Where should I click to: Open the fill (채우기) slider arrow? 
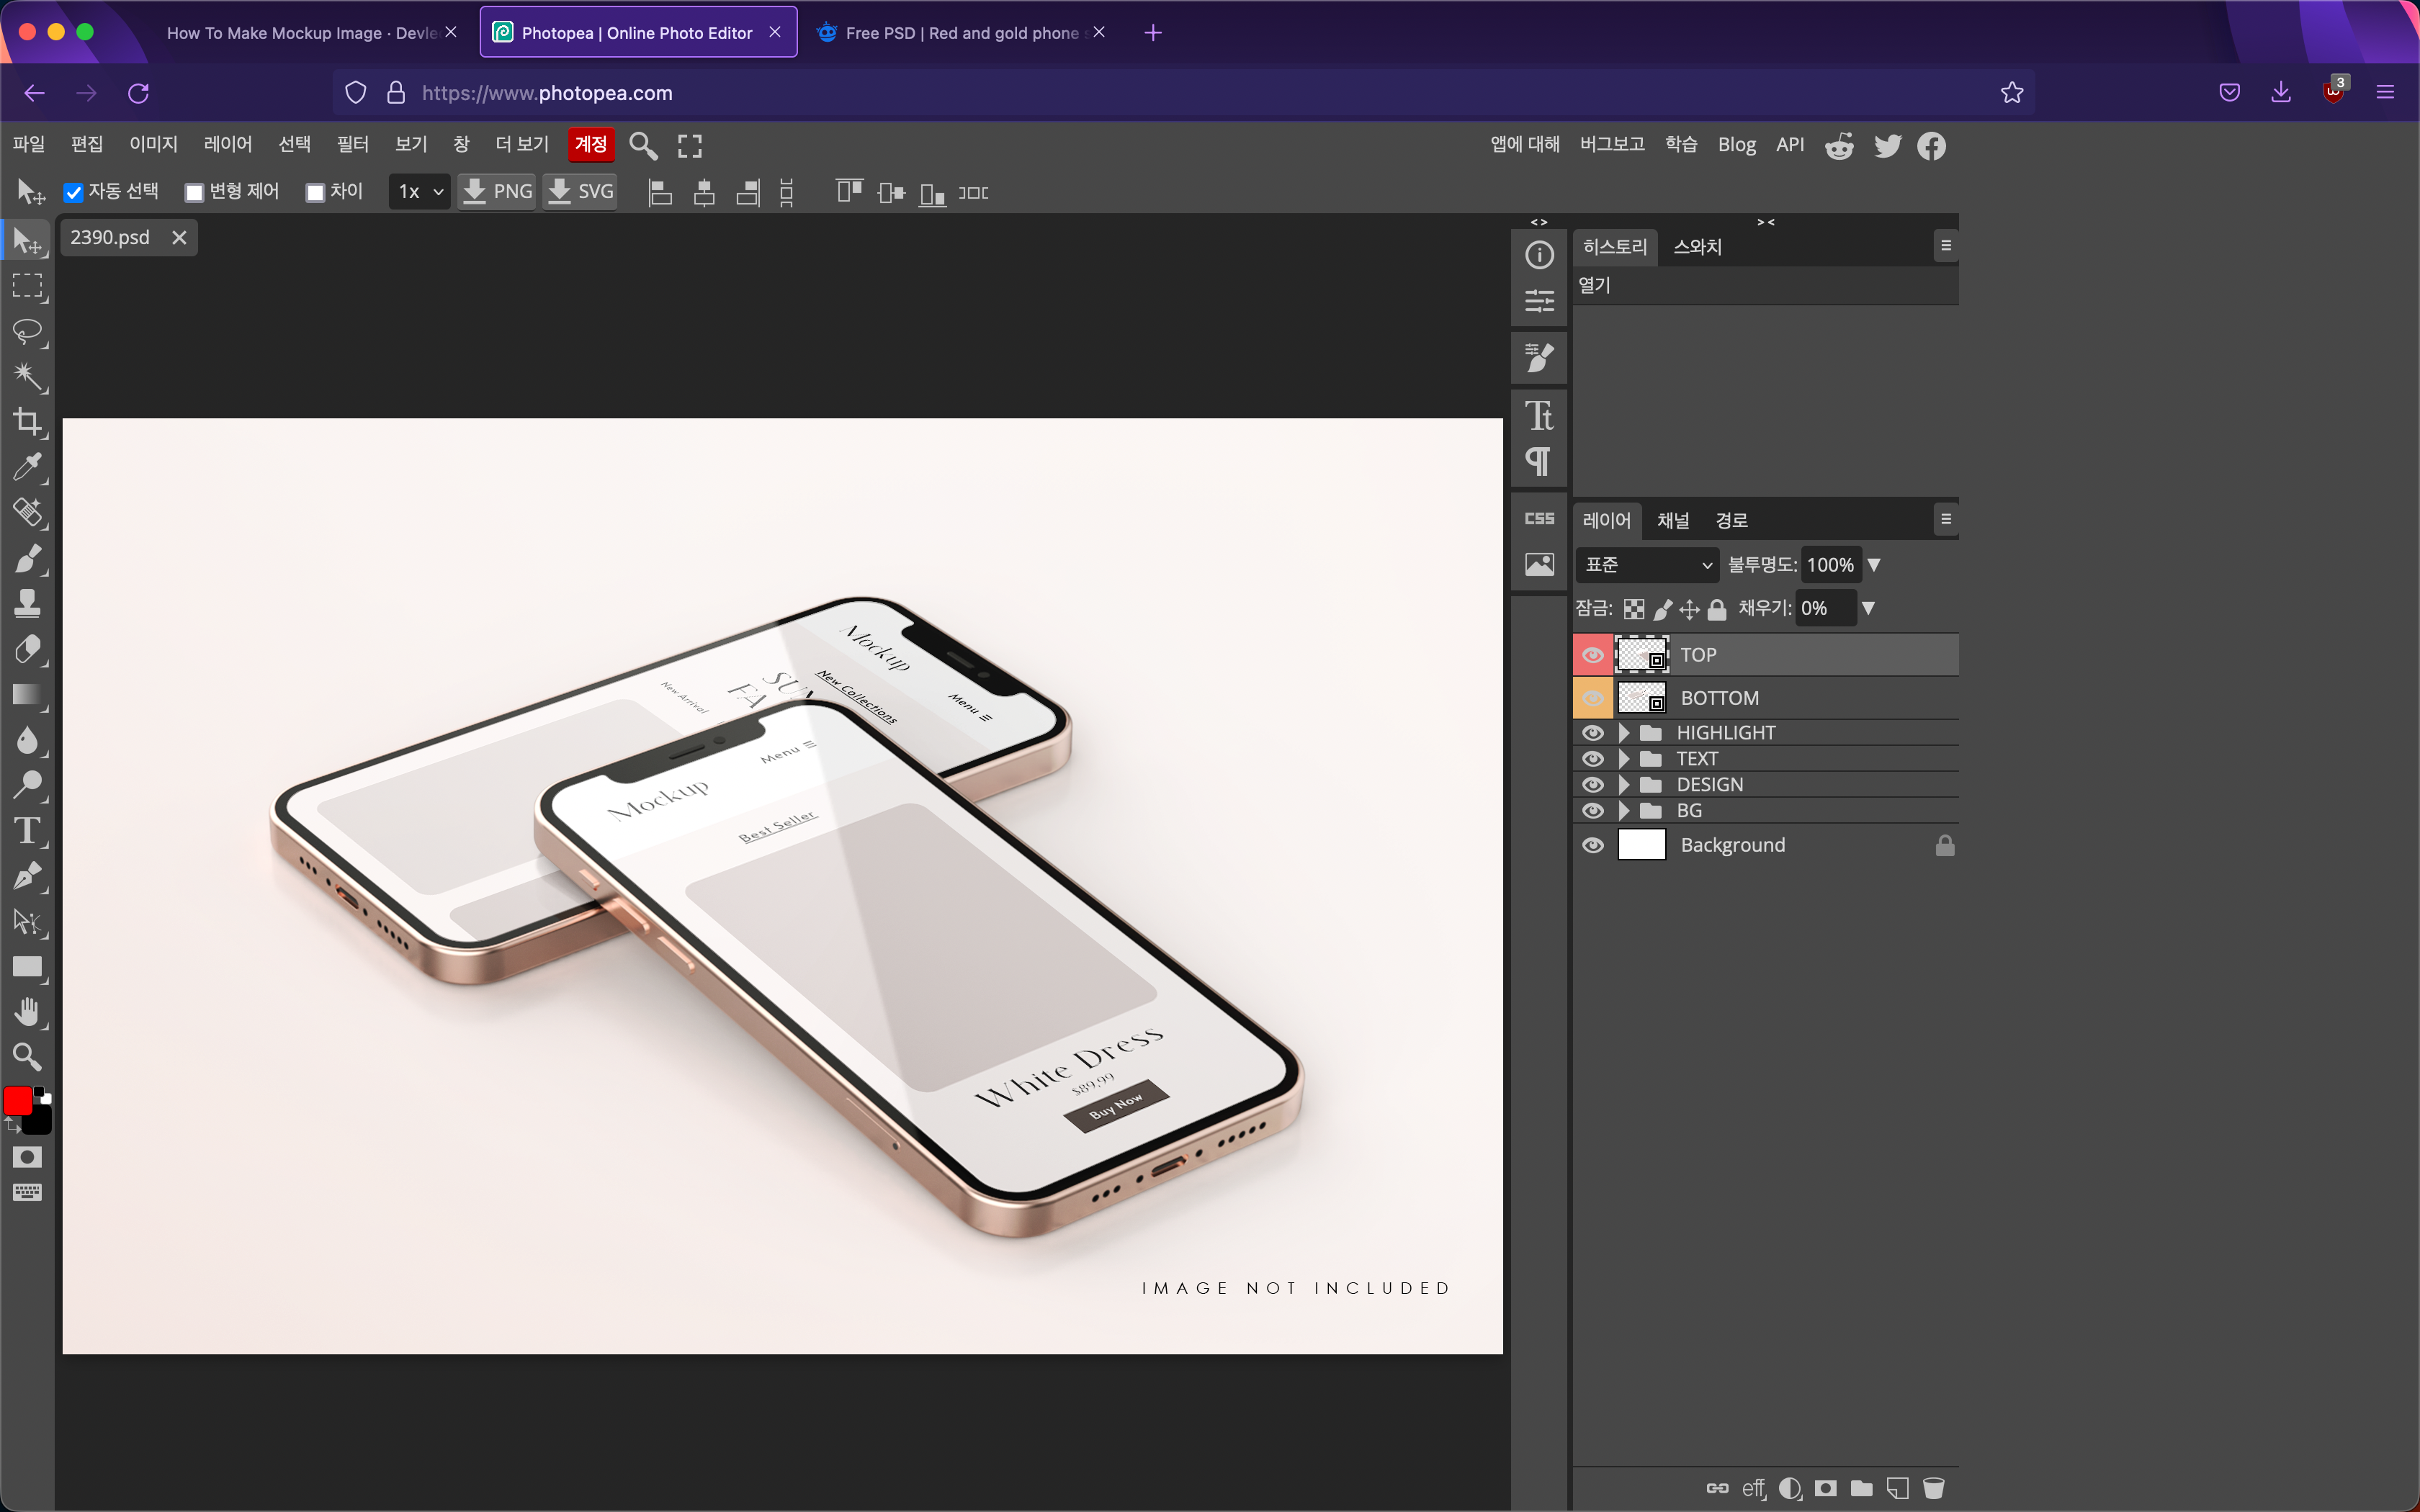tap(1867, 608)
